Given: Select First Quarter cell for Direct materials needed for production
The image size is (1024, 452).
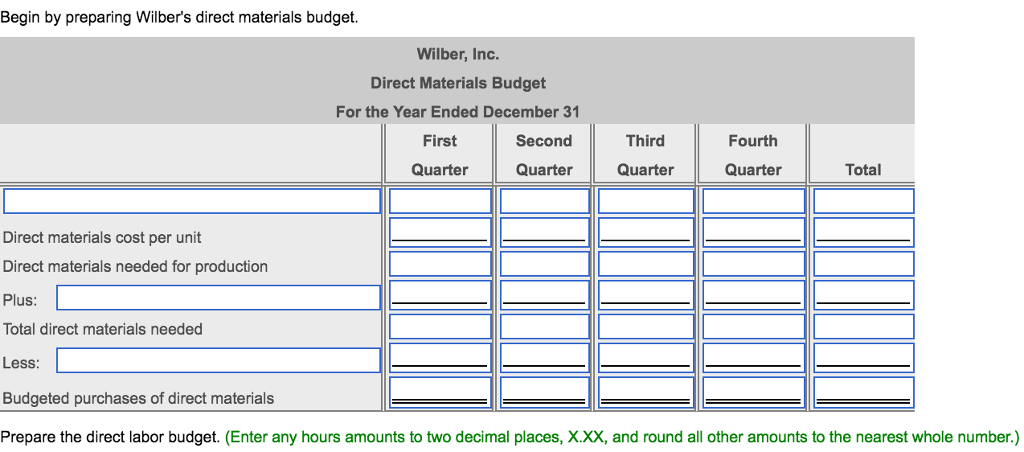Looking at the screenshot, I should (x=440, y=264).
